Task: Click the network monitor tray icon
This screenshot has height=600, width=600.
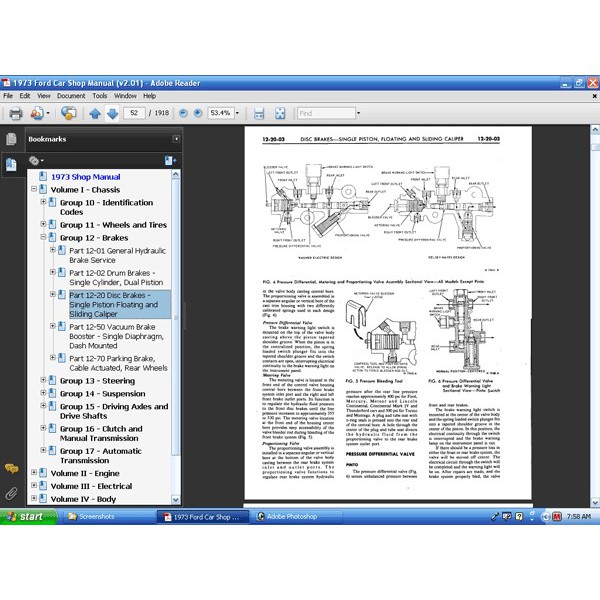Action: 507,517
